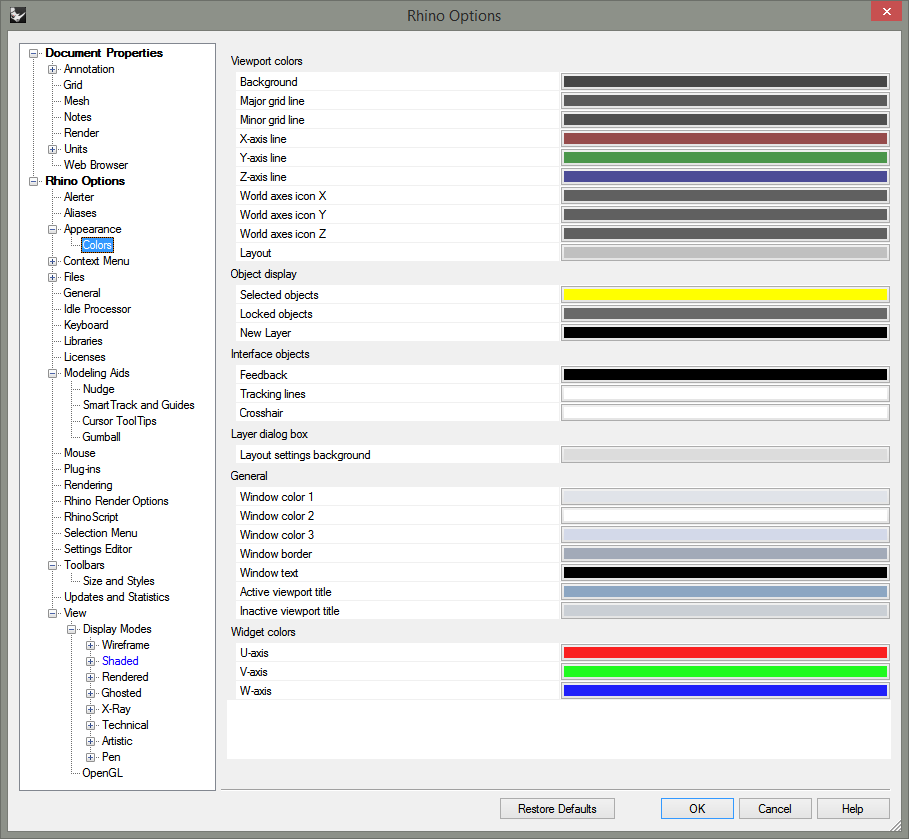Collapse the Modeling Aids tree node
Viewport: 909px width, 839px height.
pyautogui.click(x=53, y=373)
